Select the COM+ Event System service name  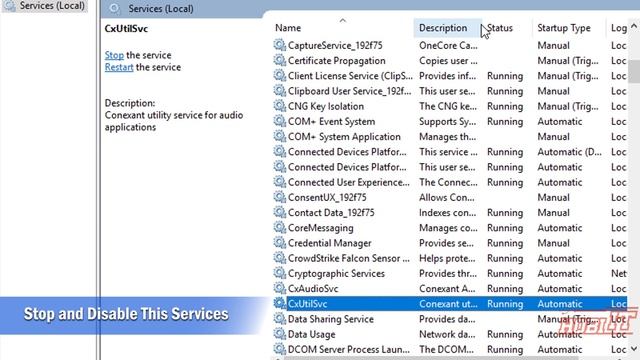[x=331, y=121]
